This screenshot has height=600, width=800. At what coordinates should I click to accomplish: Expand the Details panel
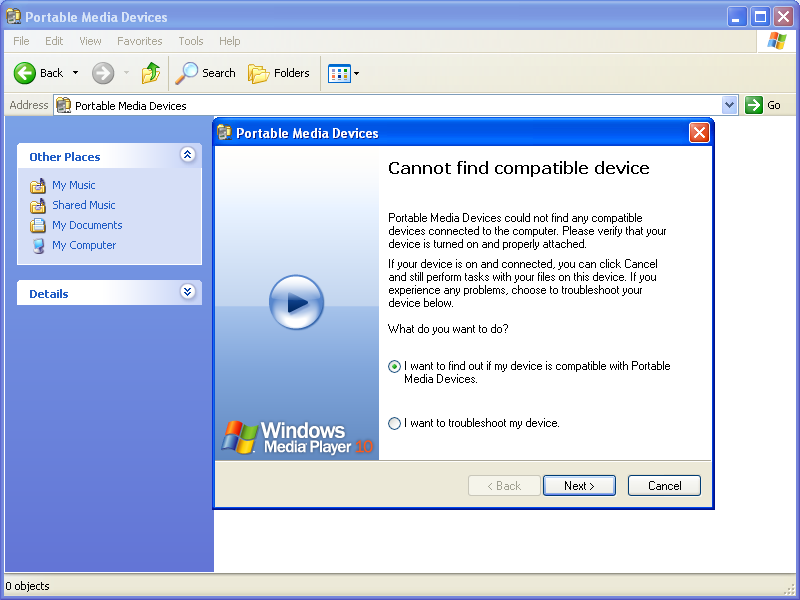point(187,291)
